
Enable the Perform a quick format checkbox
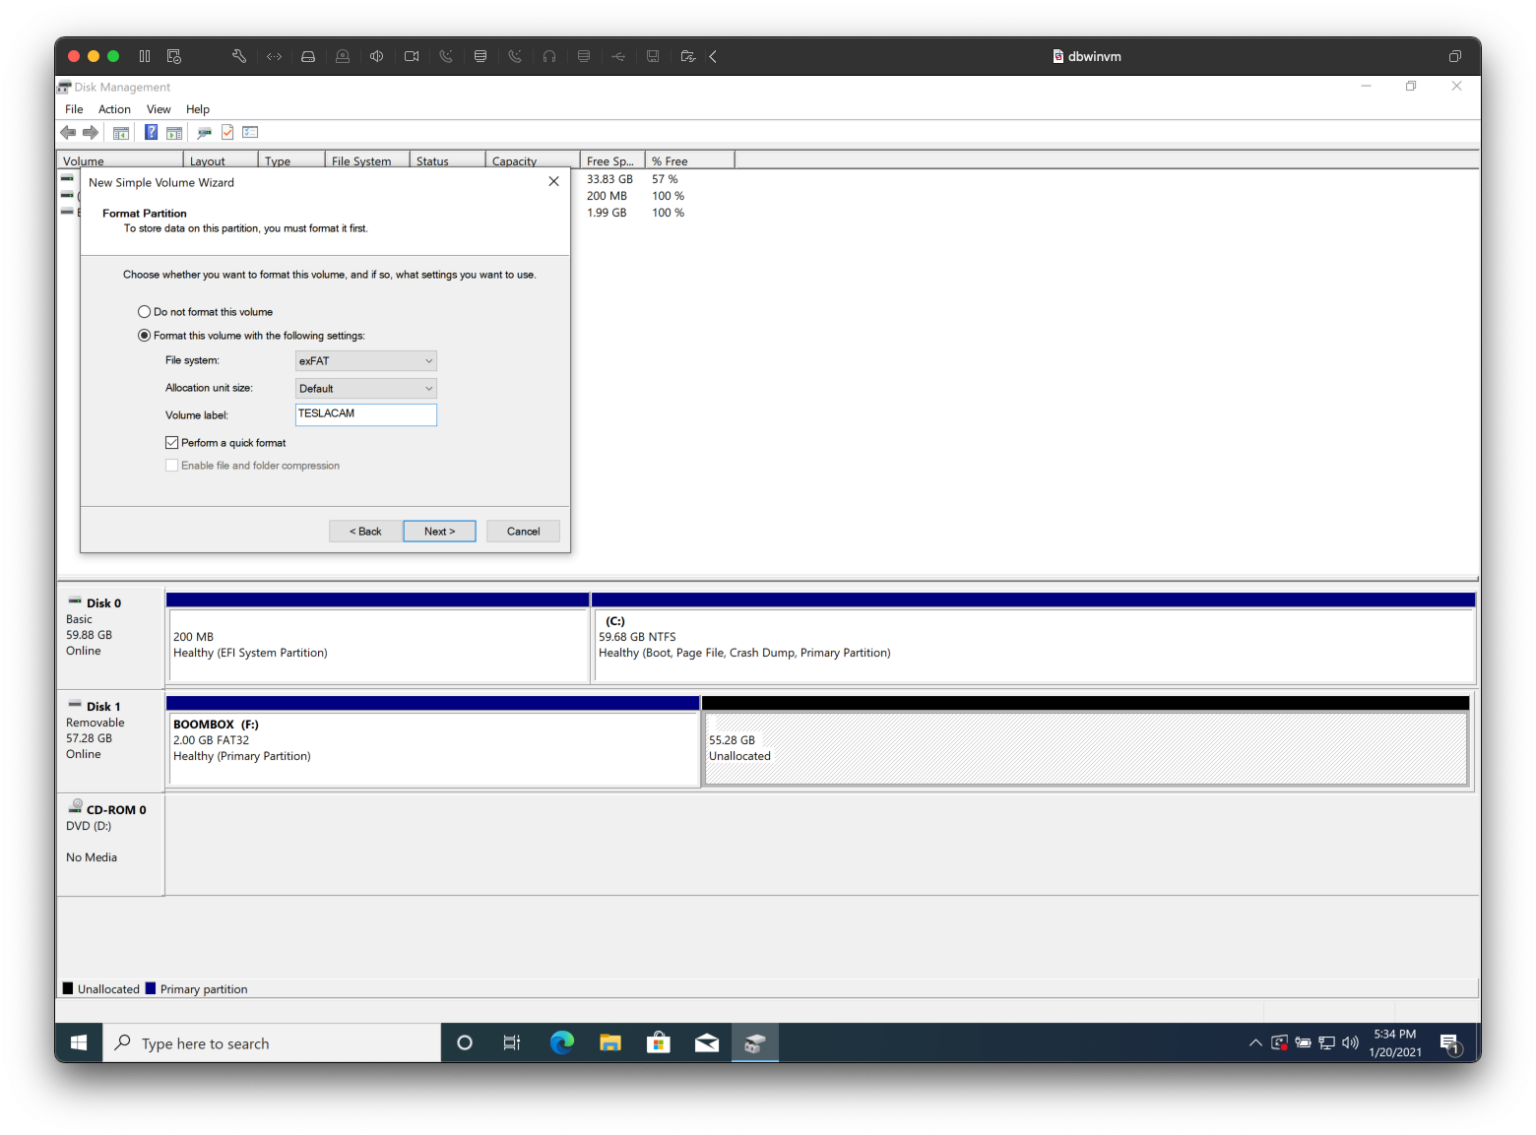172,442
